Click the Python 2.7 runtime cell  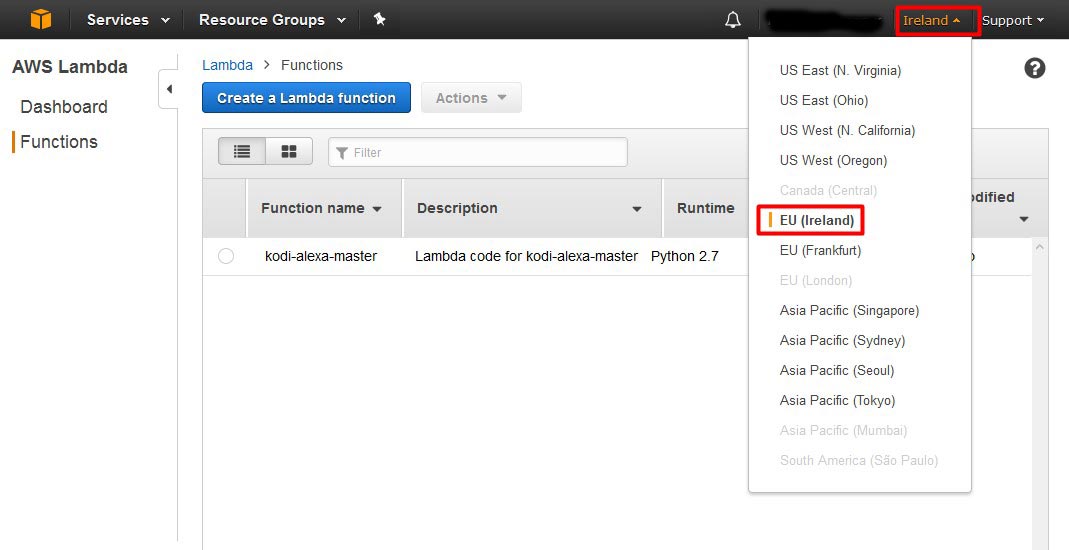click(x=684, y=256)
